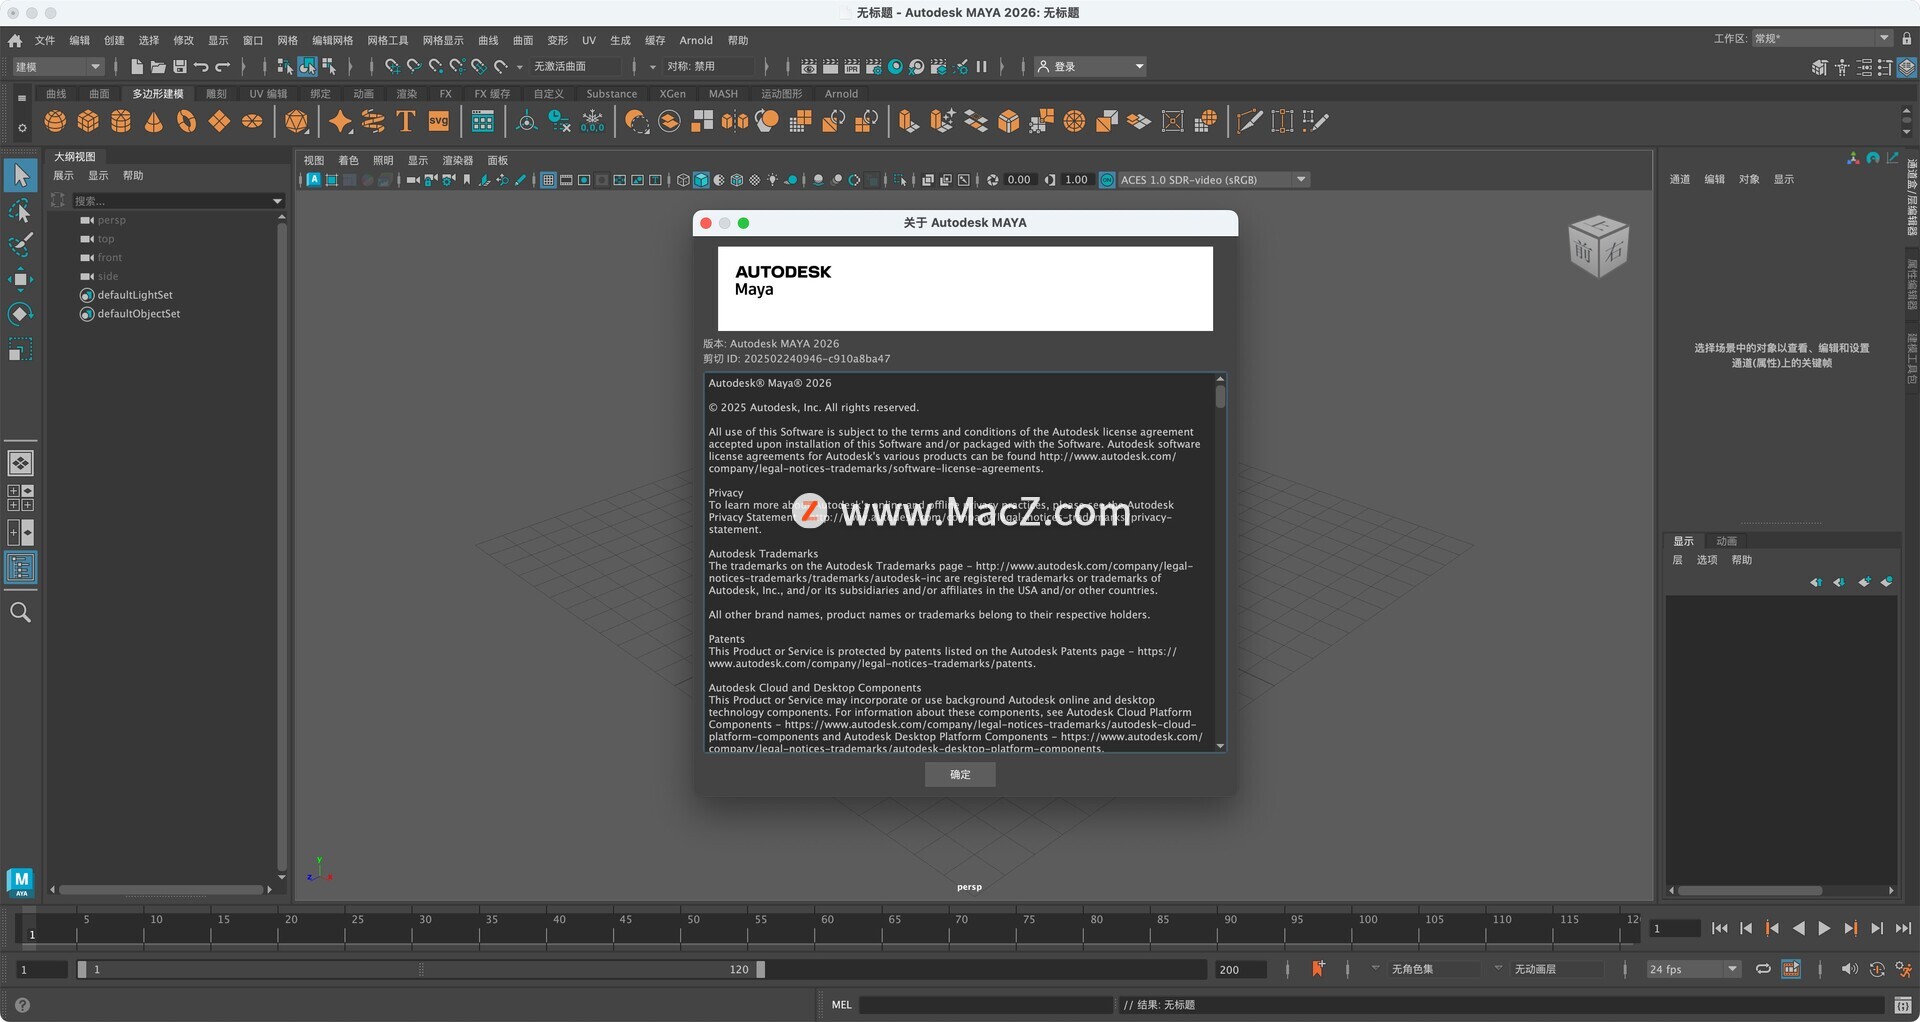Switch to the UV 编辑 shelf tab

coord(268,94)
